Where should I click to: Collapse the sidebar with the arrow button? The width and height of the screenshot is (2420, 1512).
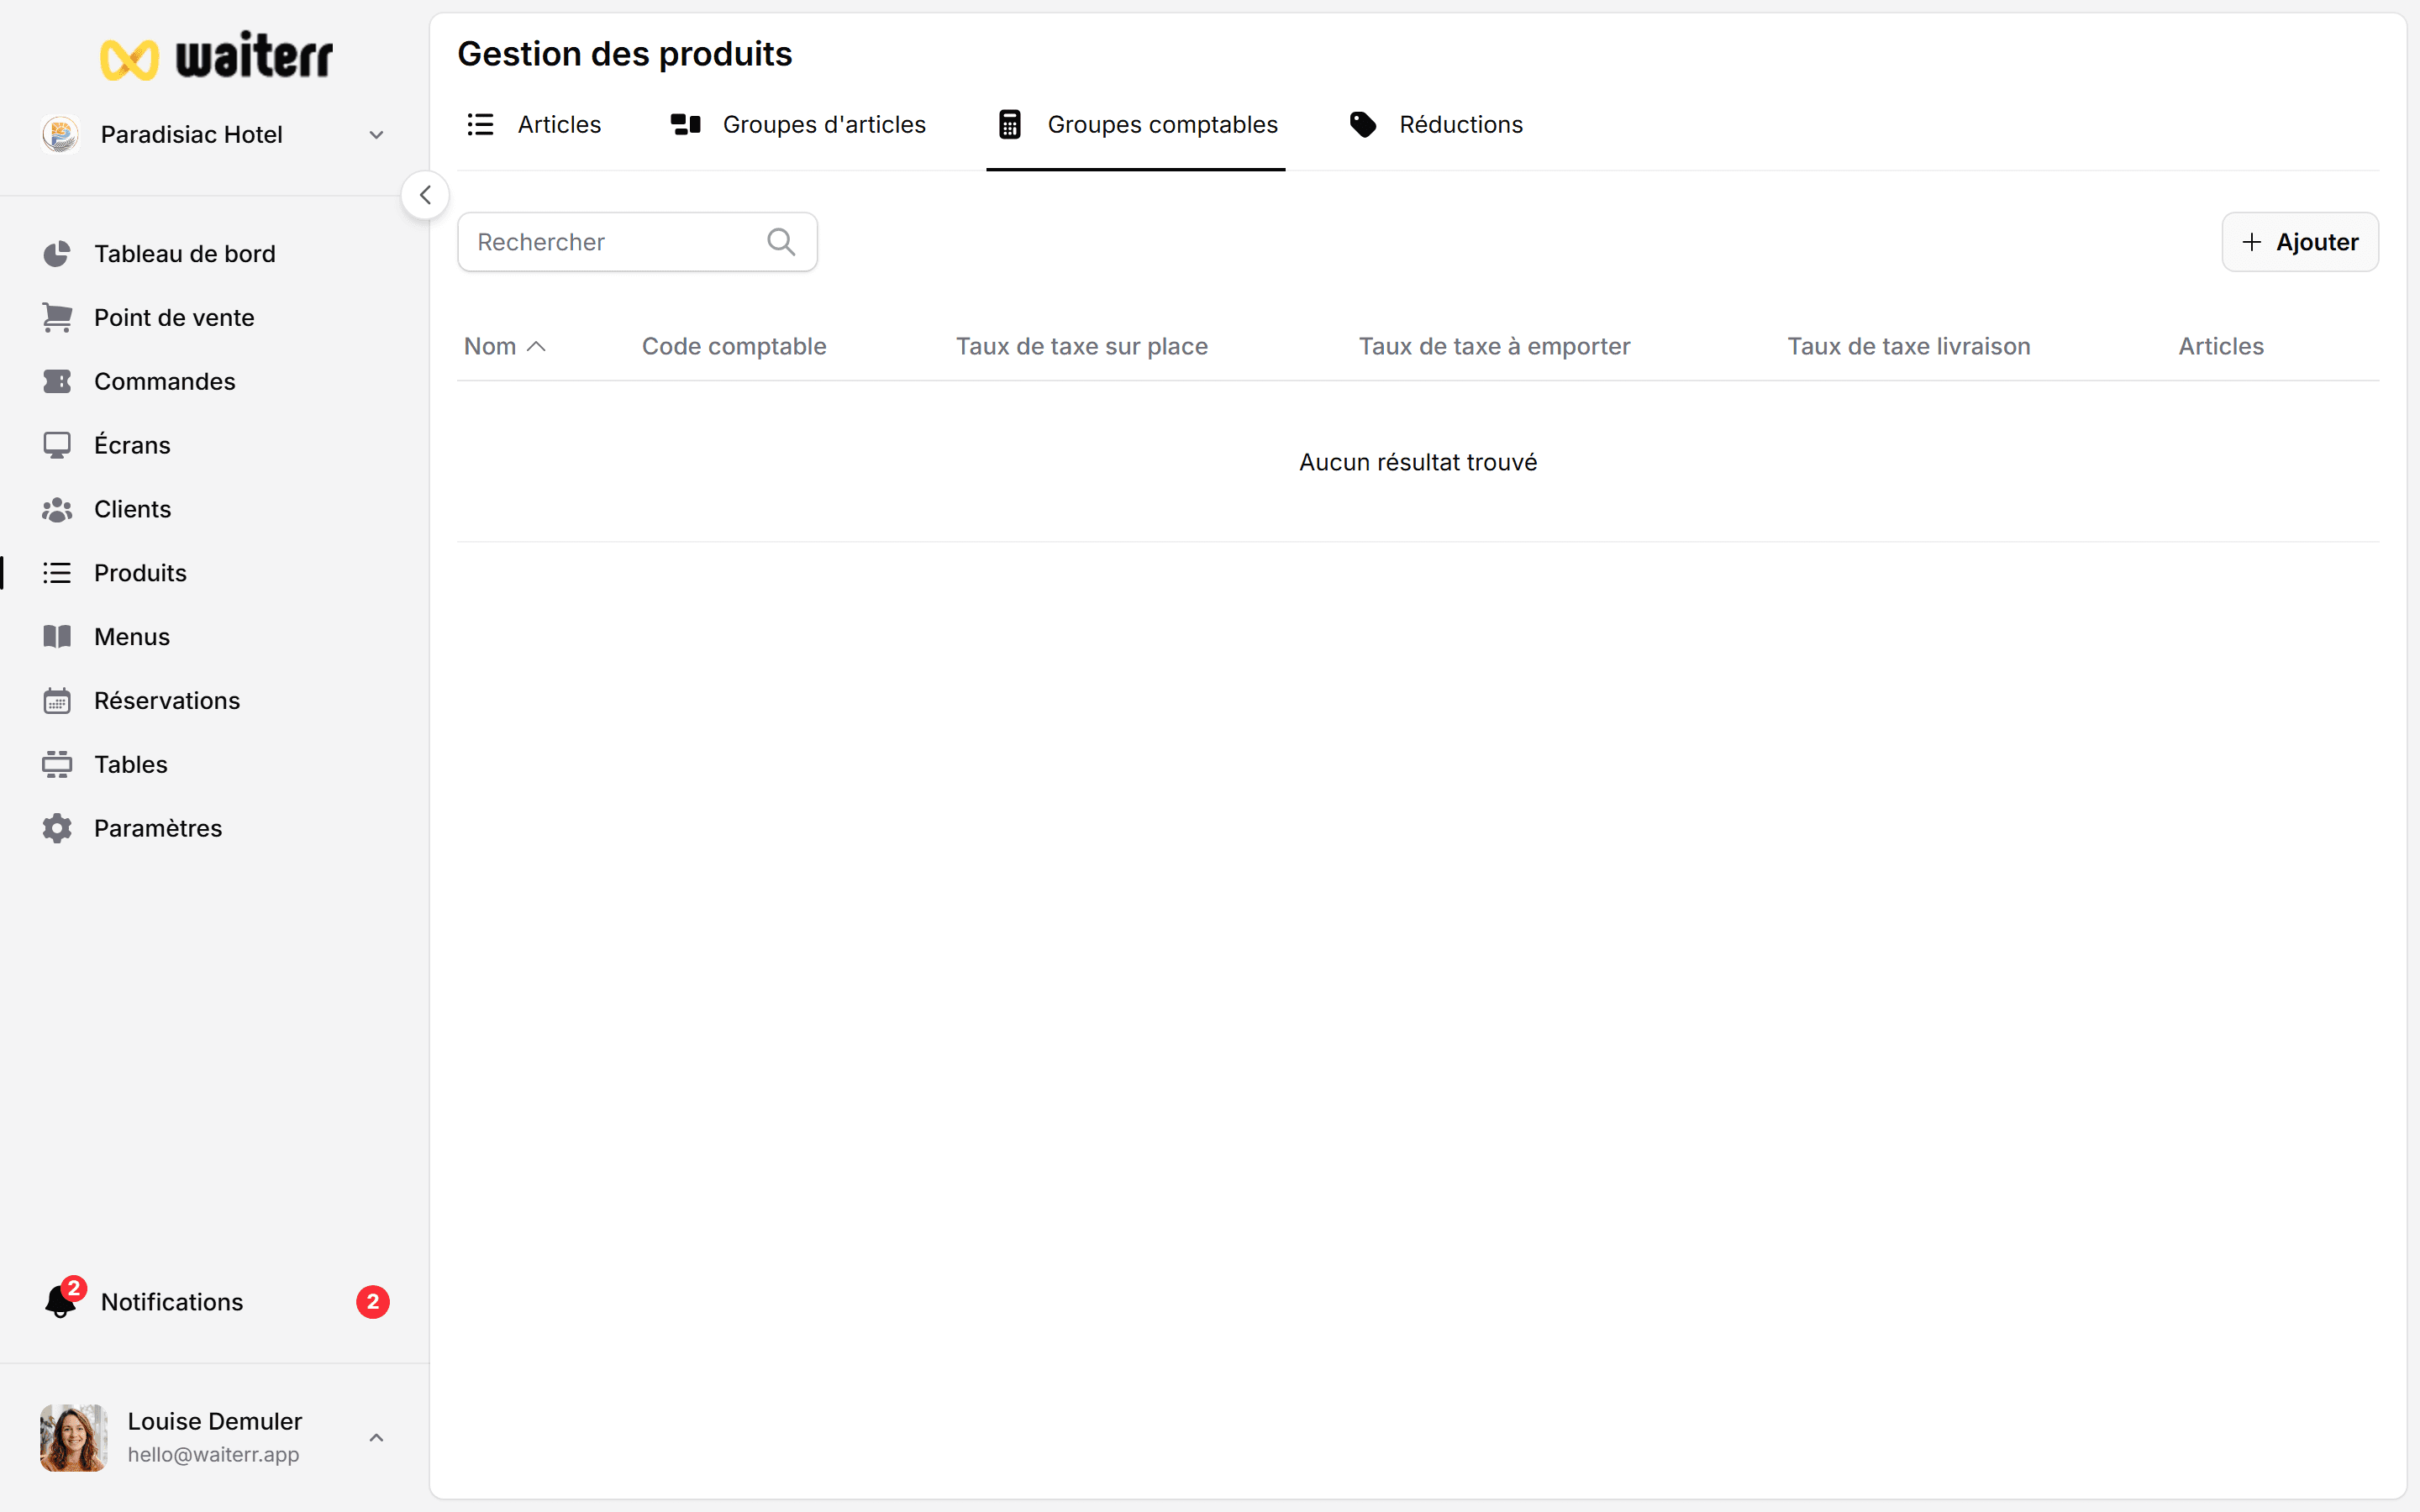pos(425,195)
